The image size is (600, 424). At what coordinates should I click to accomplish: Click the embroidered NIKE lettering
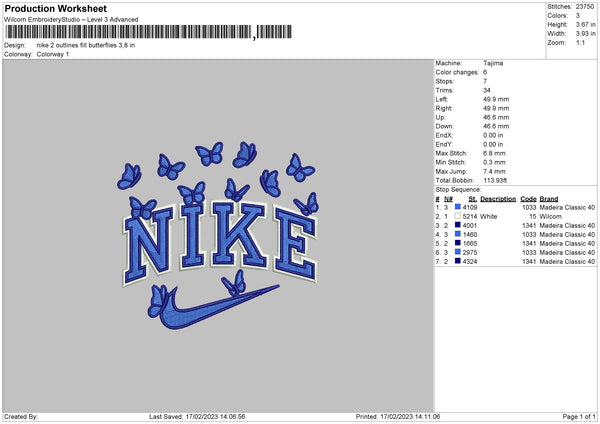220,243
